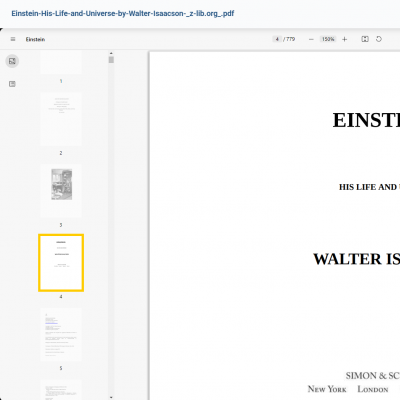The image size is (400, 400).
Task: Click the thumbnail scrollbar down arrow
Action: [x=111, y=397]
